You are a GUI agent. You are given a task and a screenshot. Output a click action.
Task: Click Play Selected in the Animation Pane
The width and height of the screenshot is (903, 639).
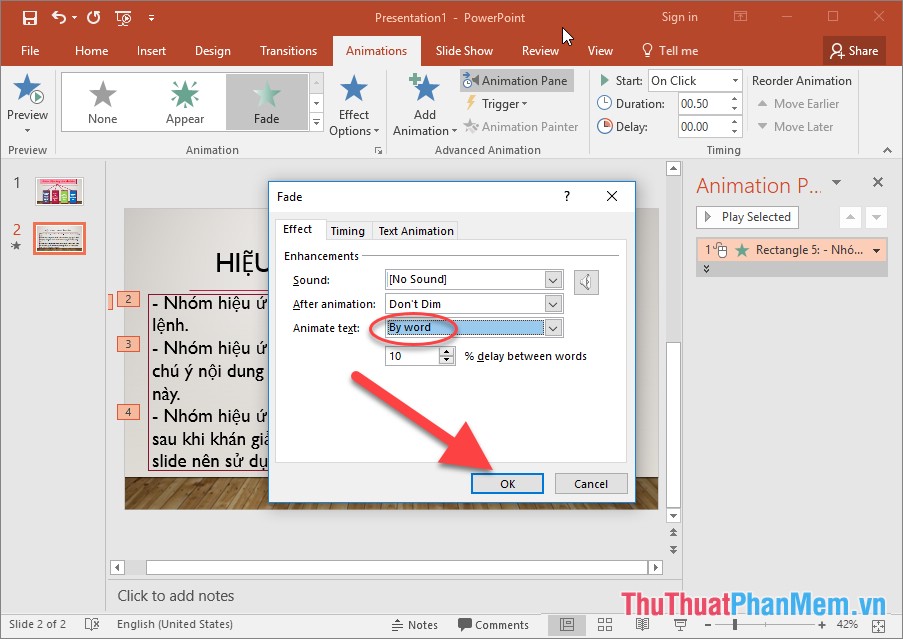[x=746, y=217]
